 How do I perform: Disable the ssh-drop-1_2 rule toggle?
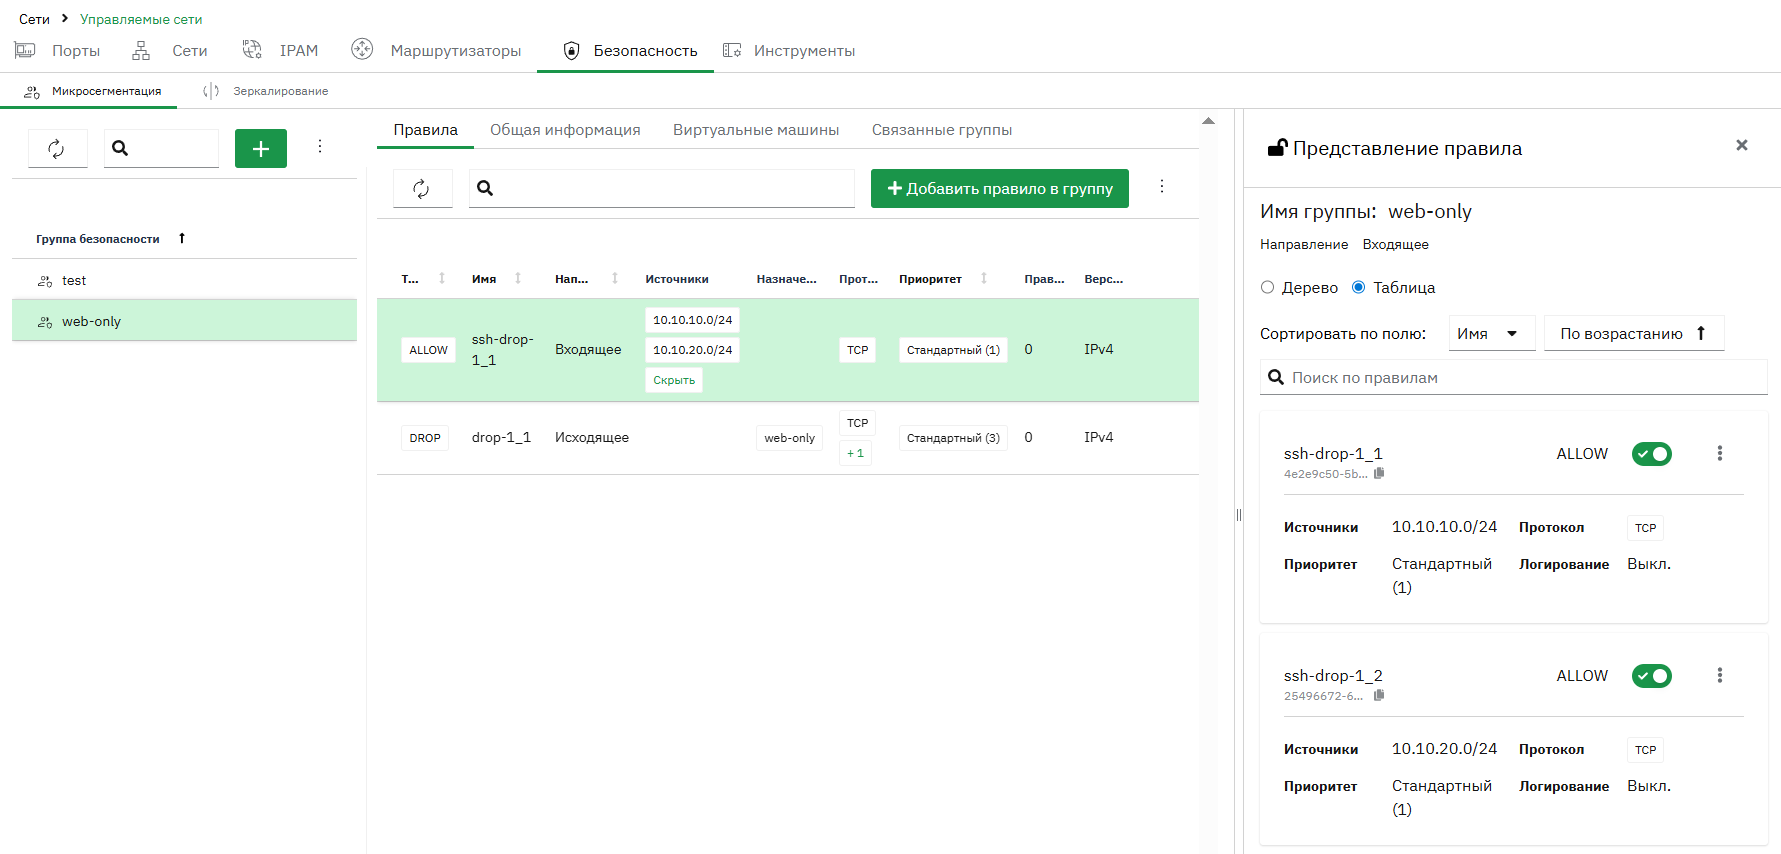pos(1652,676)
